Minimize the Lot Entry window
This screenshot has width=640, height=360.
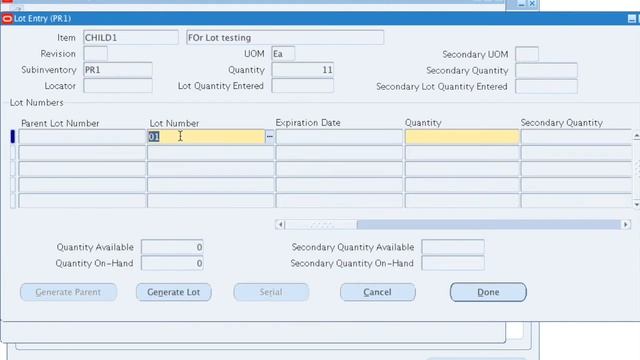[x=631, y=19]
